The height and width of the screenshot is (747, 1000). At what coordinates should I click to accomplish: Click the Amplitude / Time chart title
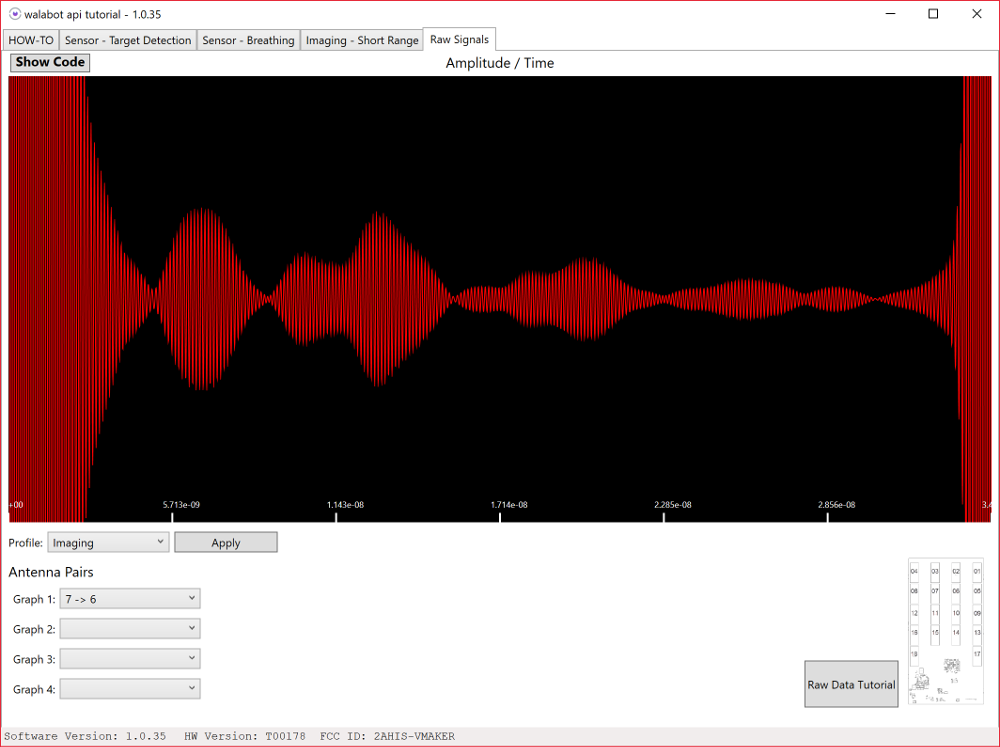click(x=500, y=63)
